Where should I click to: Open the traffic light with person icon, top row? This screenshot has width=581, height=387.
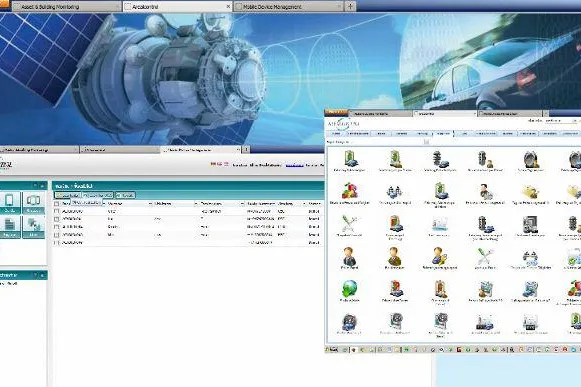485,159
